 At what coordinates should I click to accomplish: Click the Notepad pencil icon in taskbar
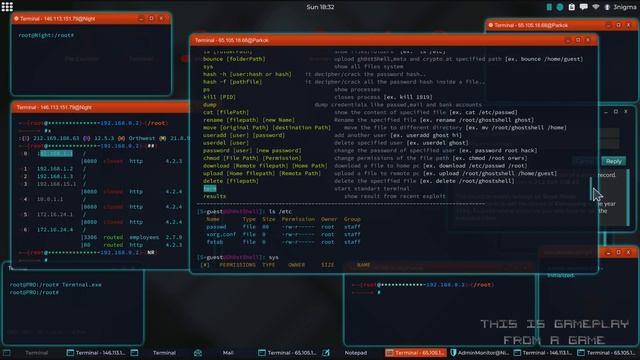326,353
